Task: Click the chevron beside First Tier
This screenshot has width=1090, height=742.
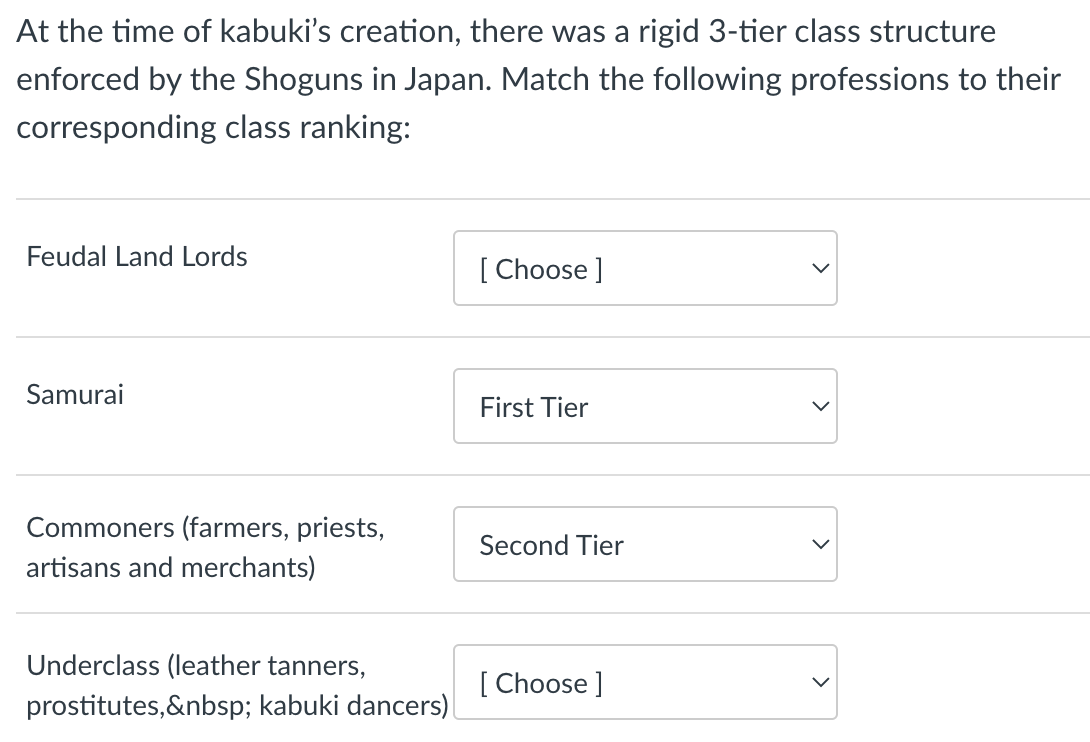Action: click(819, 406)
